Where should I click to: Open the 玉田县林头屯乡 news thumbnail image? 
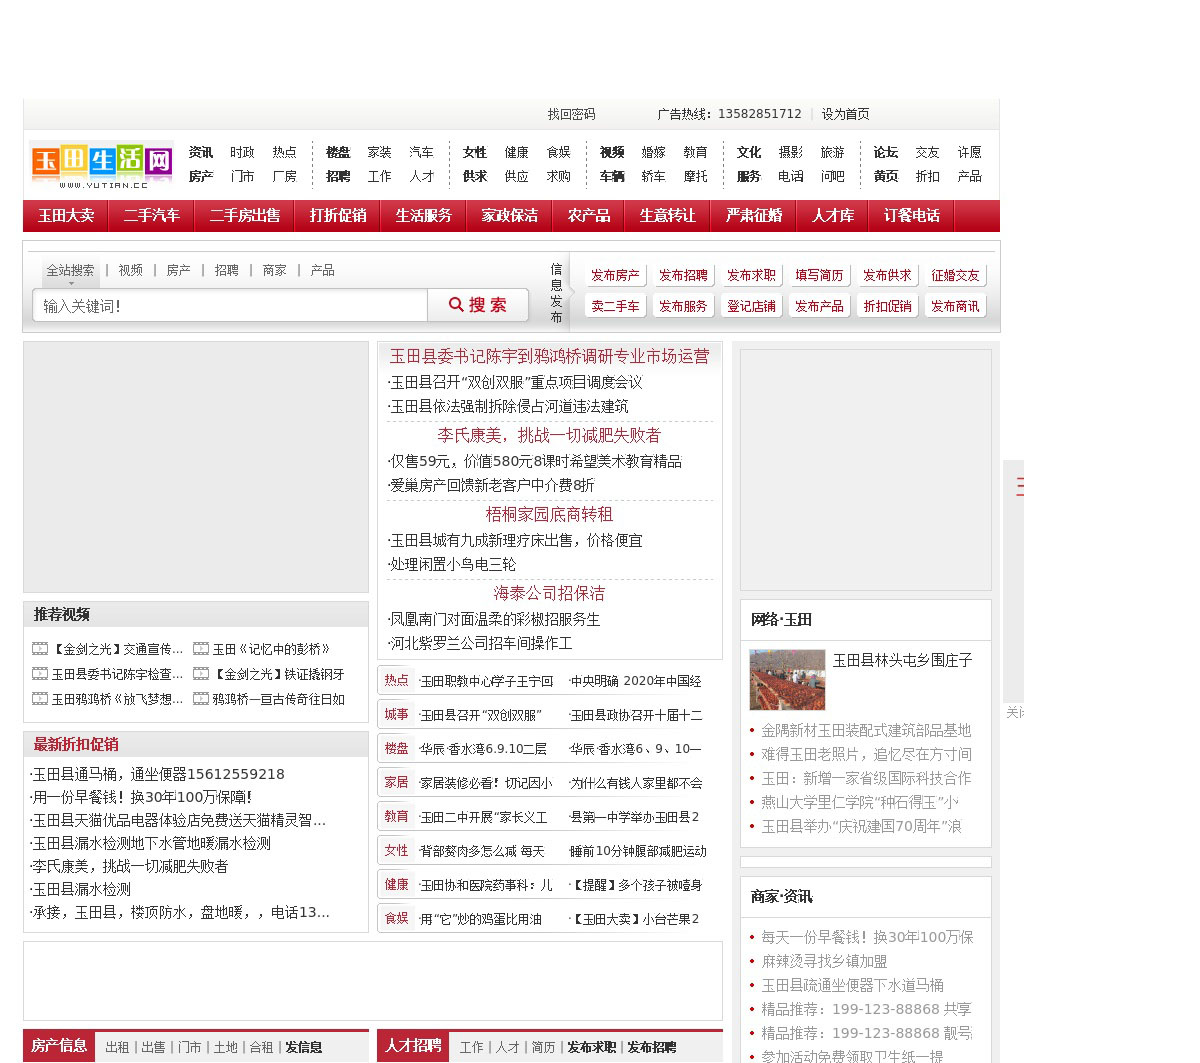click(787, 680)
